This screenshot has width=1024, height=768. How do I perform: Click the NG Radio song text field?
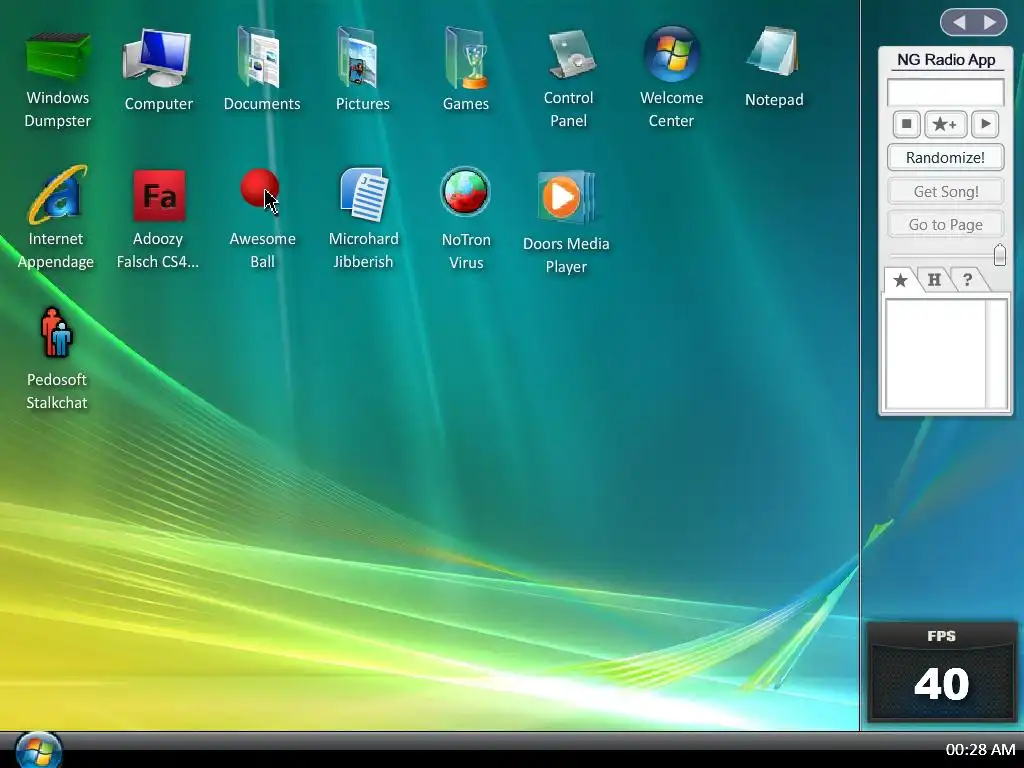coord(945,92)
